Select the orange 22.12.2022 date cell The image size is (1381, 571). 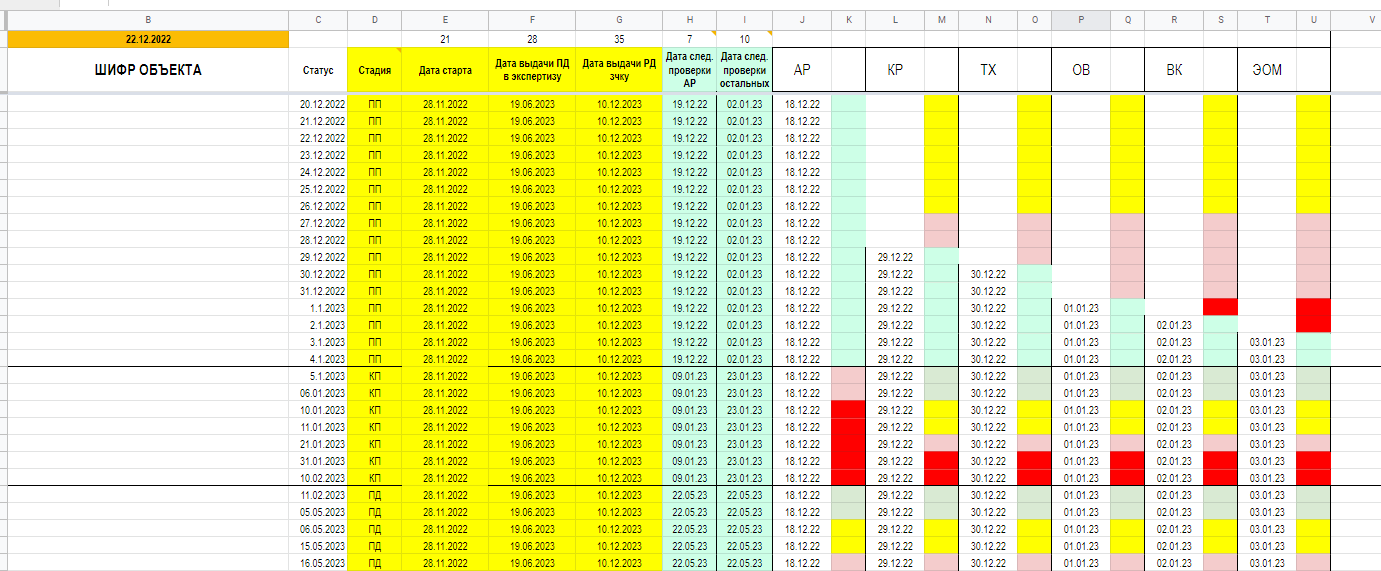point(148,39)
